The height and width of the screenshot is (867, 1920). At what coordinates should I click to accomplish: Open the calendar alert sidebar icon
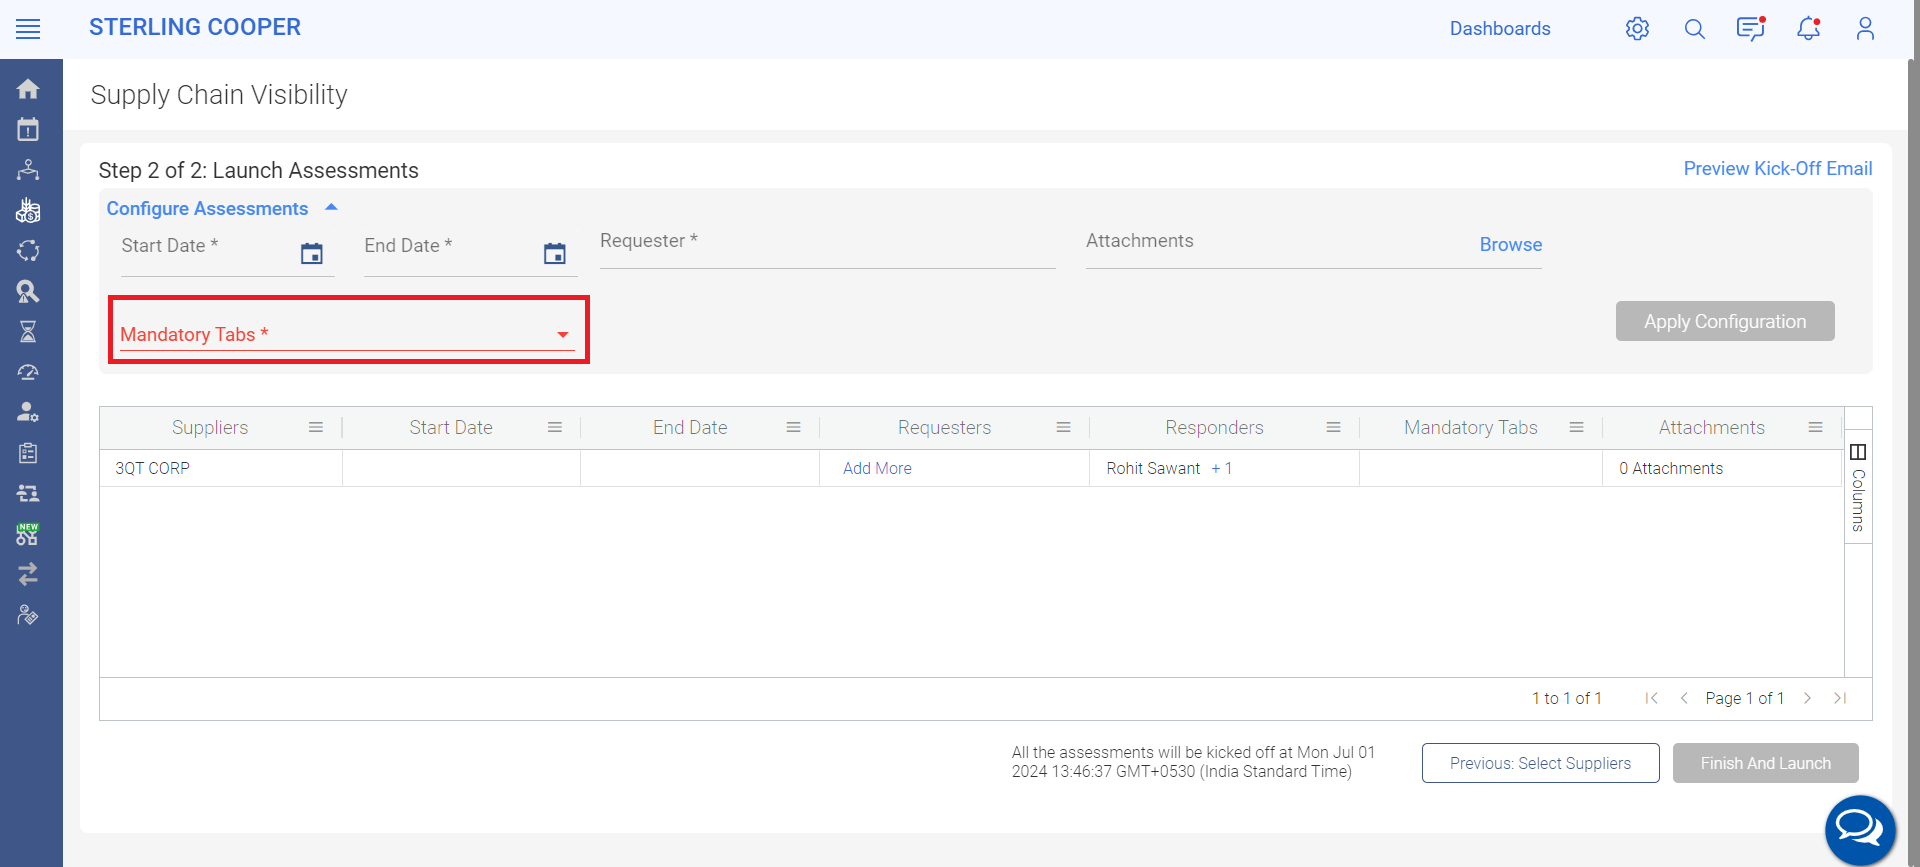tap(28, 129)
